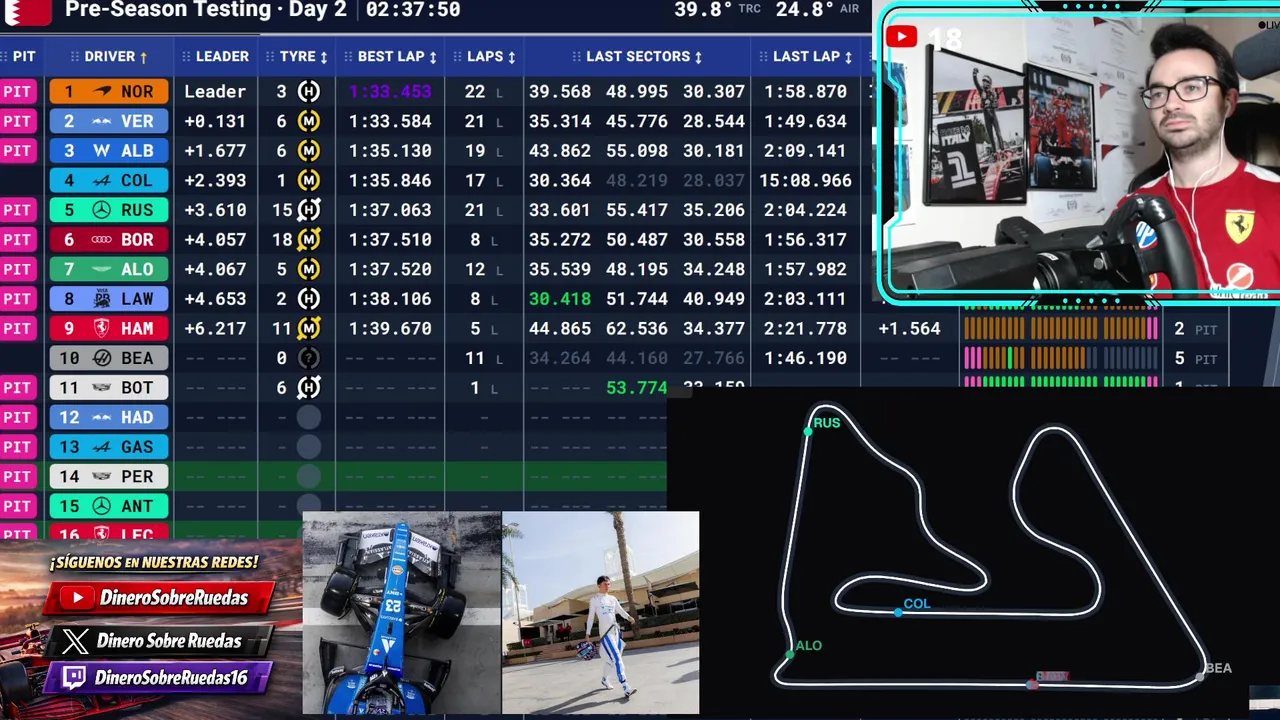Click the Bahrain flag icon in header
The height and width of the screenshot is (720, 1280).
pos(27,11)
